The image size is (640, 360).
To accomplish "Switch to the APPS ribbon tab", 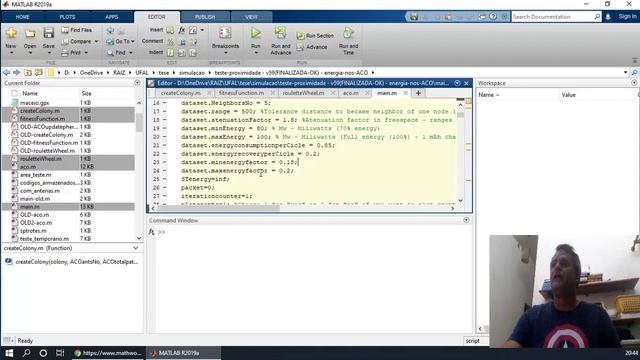I will [x=111, y=17].
